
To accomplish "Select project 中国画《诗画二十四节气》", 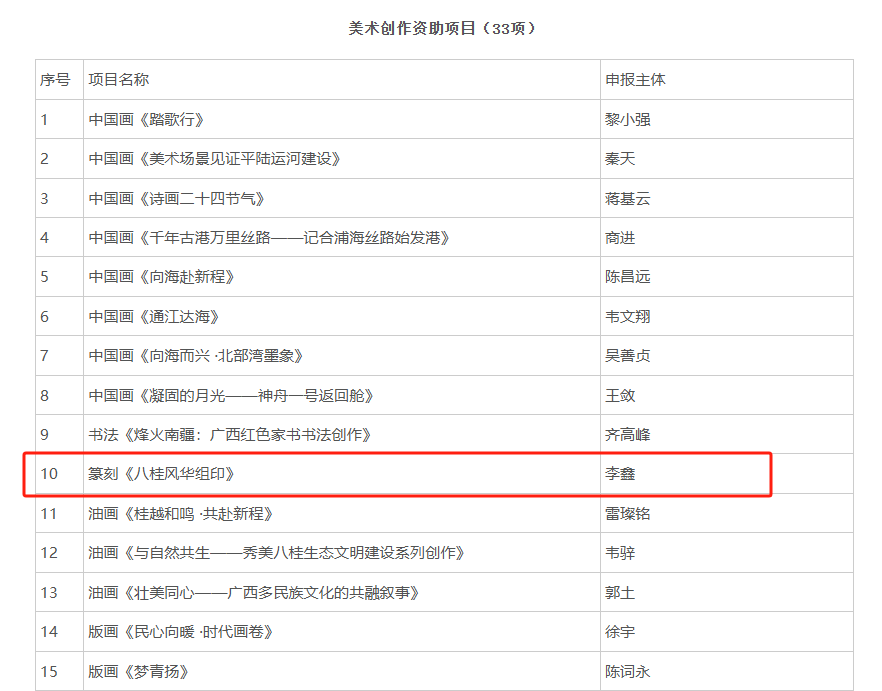I will [176, 198].
